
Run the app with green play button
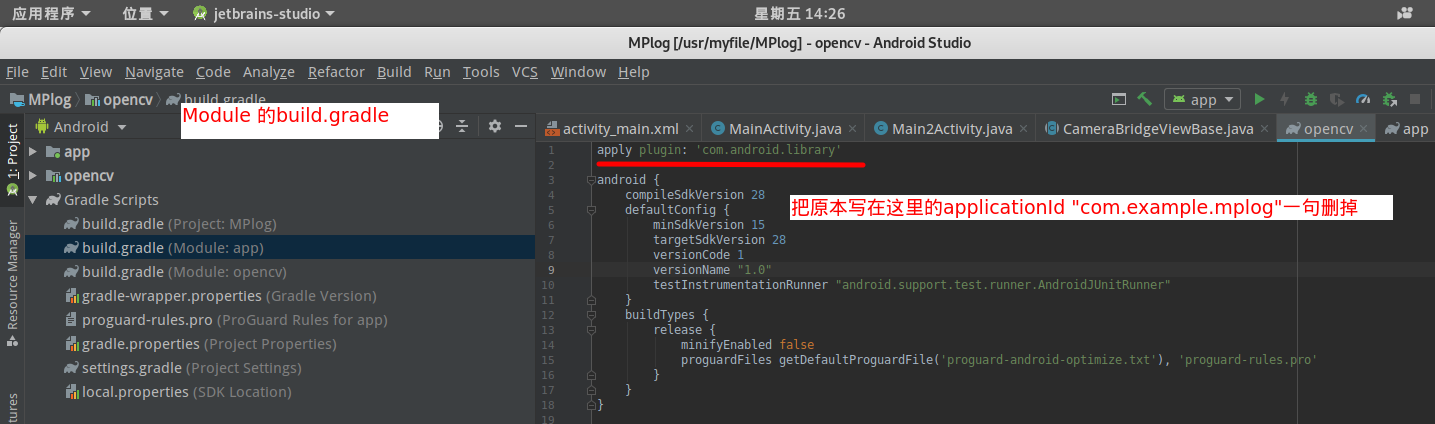point(1260,99)
